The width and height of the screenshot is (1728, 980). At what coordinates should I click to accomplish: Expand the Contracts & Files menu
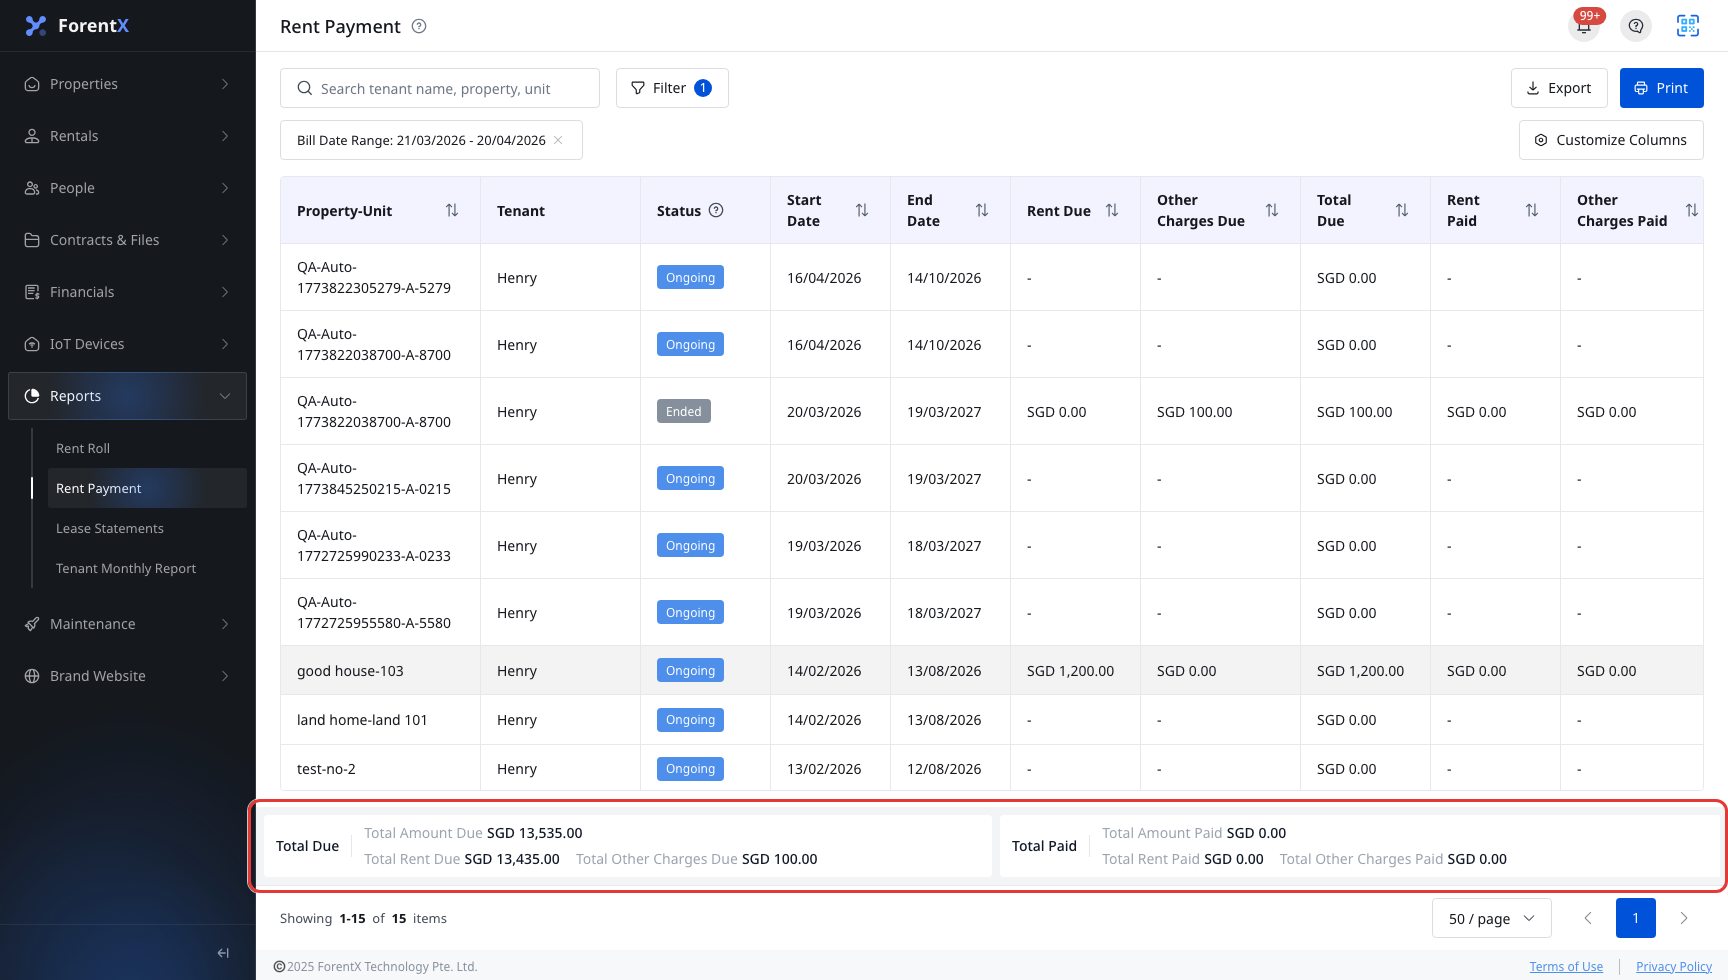127,240
